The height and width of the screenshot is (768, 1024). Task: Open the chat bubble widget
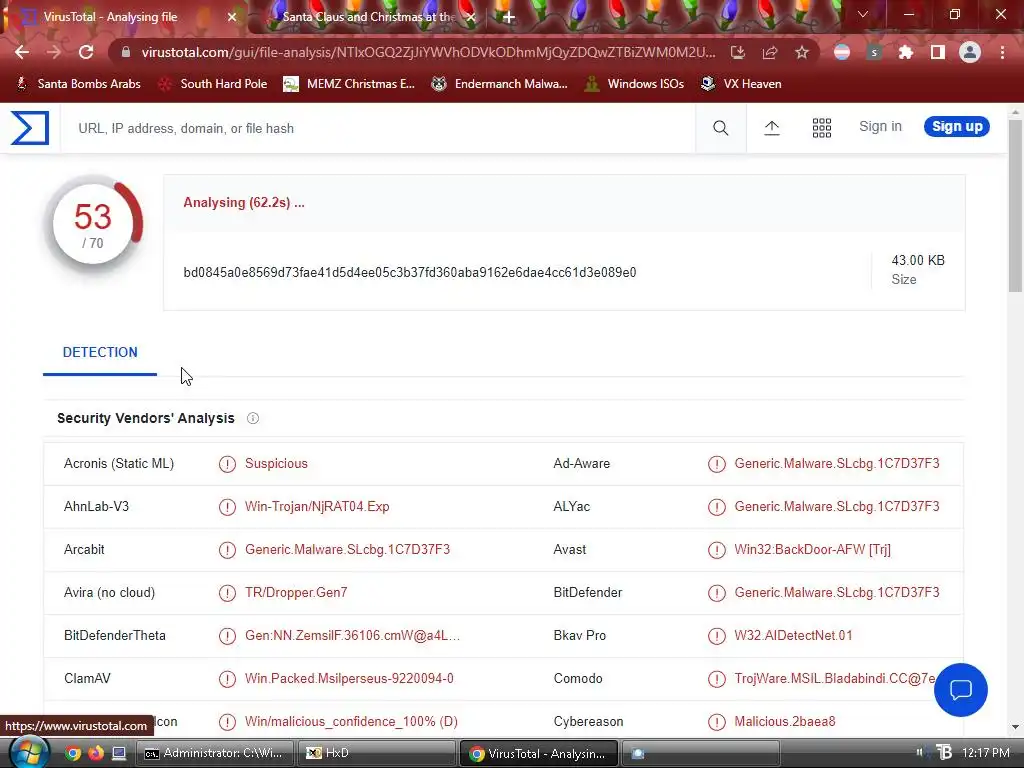(x=960, y=690)
